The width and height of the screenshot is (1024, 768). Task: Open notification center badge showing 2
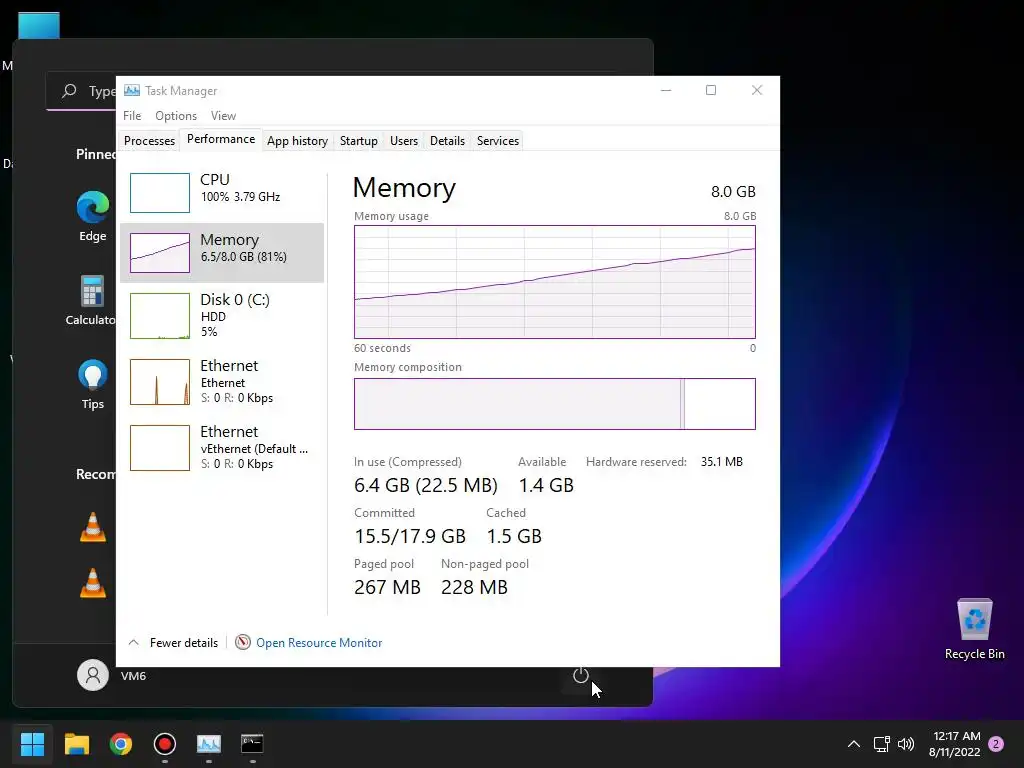point(996,744)
